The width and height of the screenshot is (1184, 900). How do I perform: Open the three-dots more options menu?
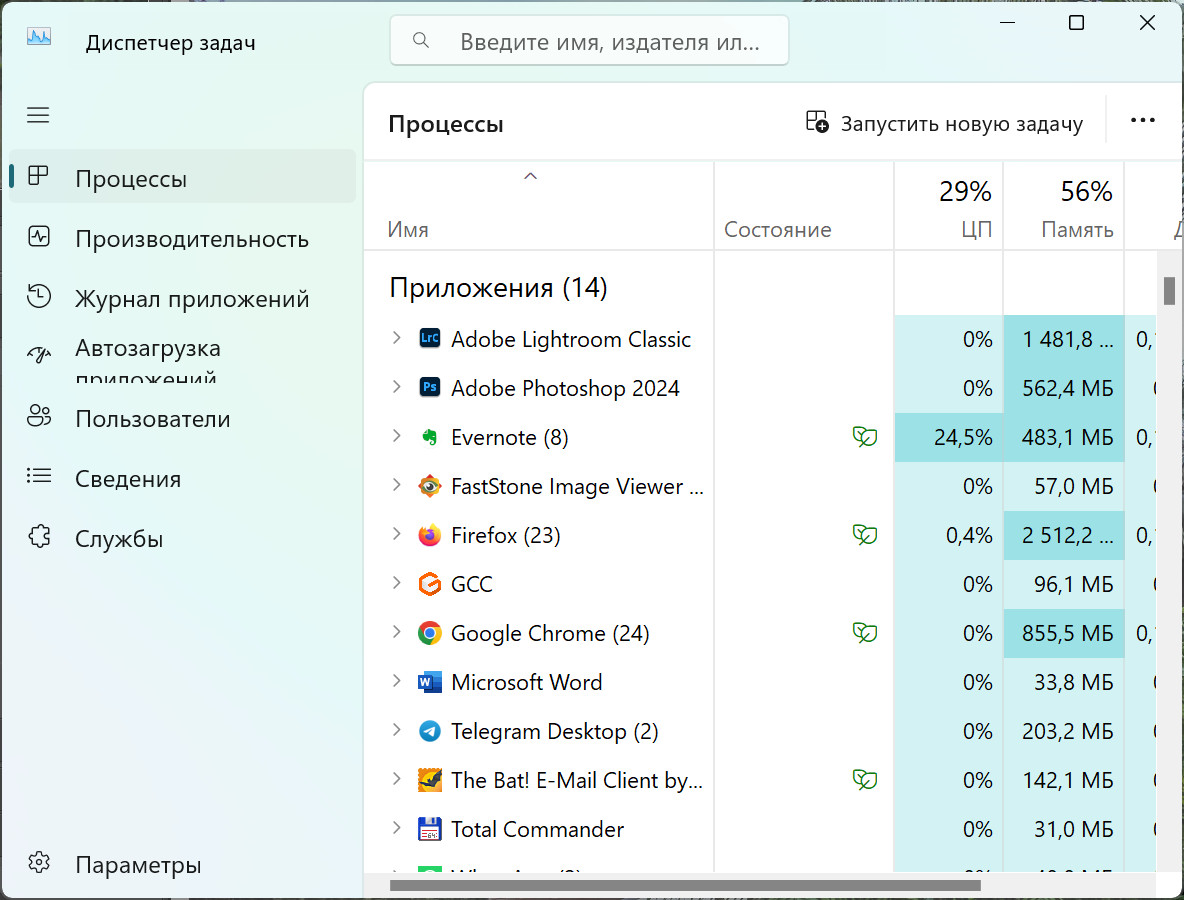(1142, 120)
